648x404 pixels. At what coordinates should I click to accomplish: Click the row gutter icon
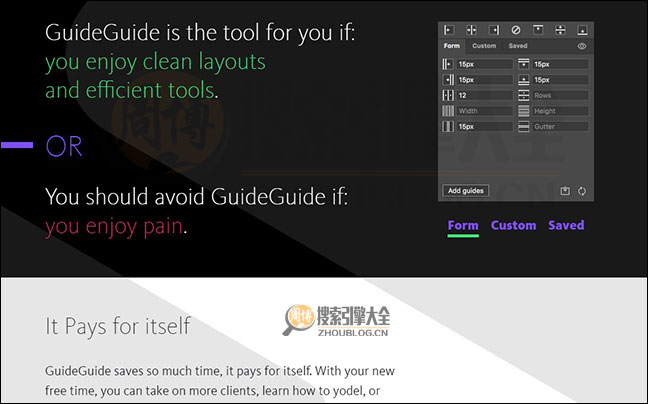[x=524, y=126]
